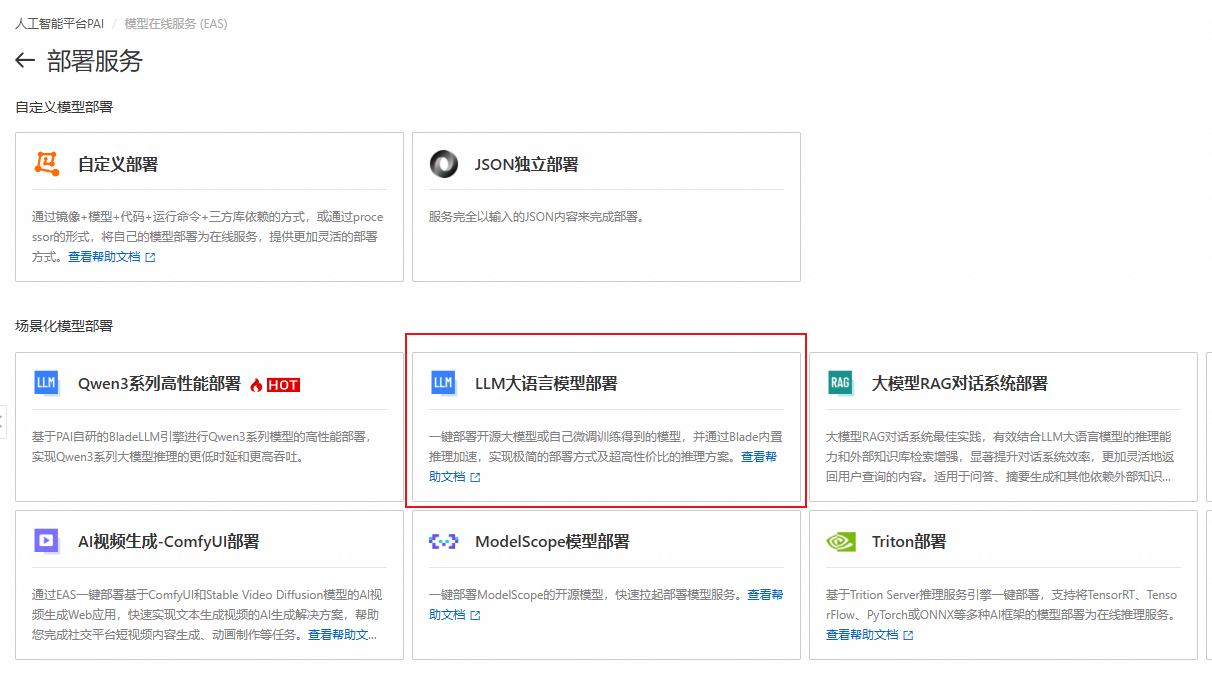1212x695 pixels.
Task: Click the purple AI视频生成-ComfyUI icon
Action: pos(46,541)
